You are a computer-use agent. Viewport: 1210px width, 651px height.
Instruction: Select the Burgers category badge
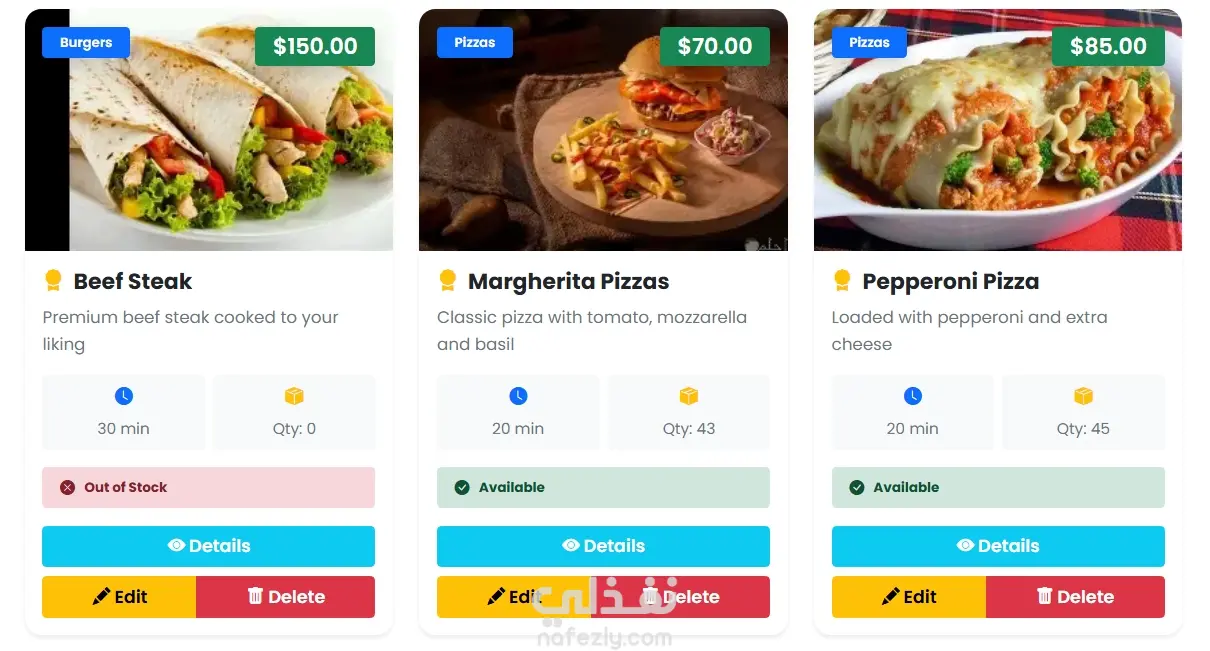pos(86,42)
